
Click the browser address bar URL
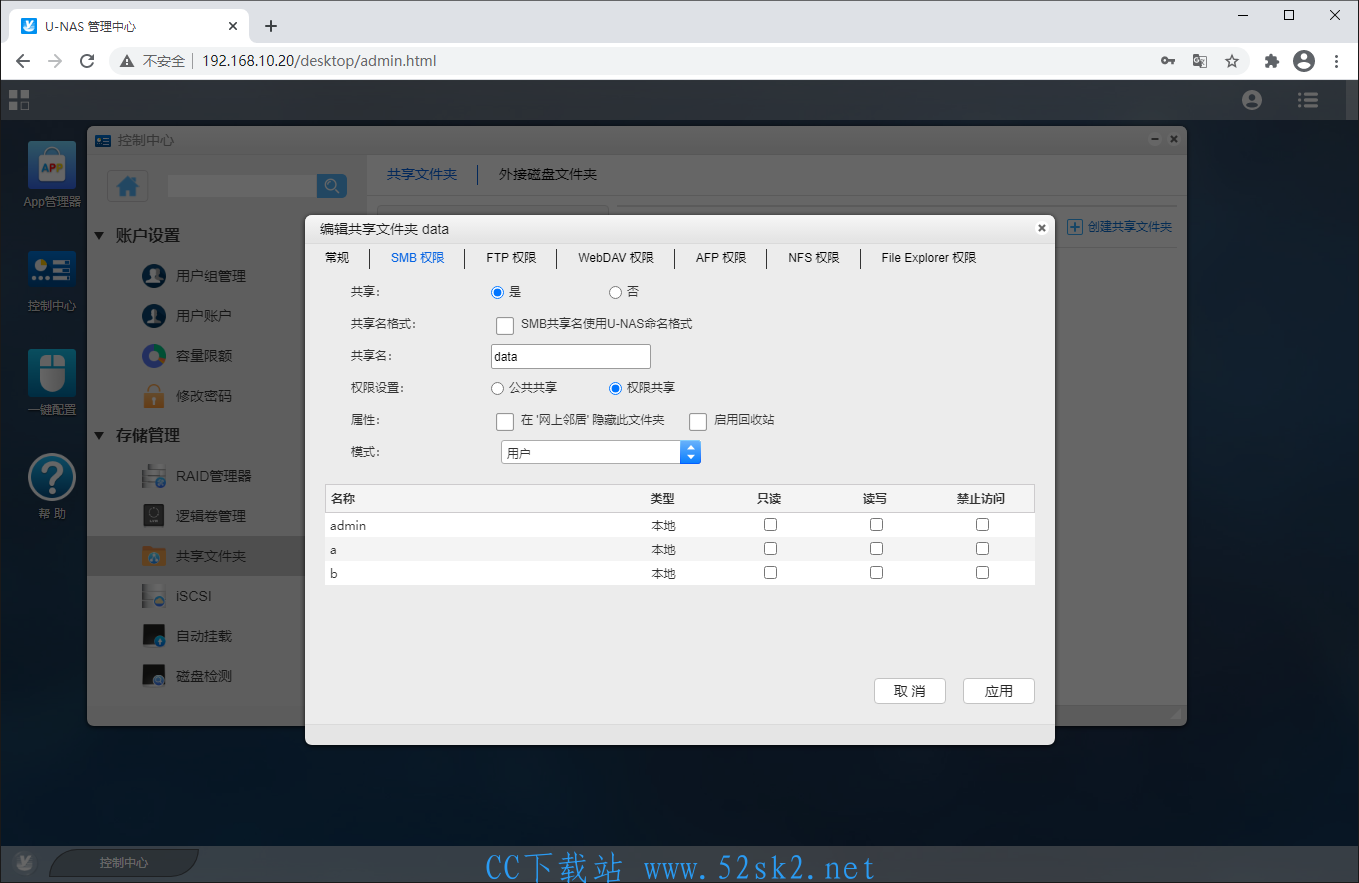tap(319, 61)
